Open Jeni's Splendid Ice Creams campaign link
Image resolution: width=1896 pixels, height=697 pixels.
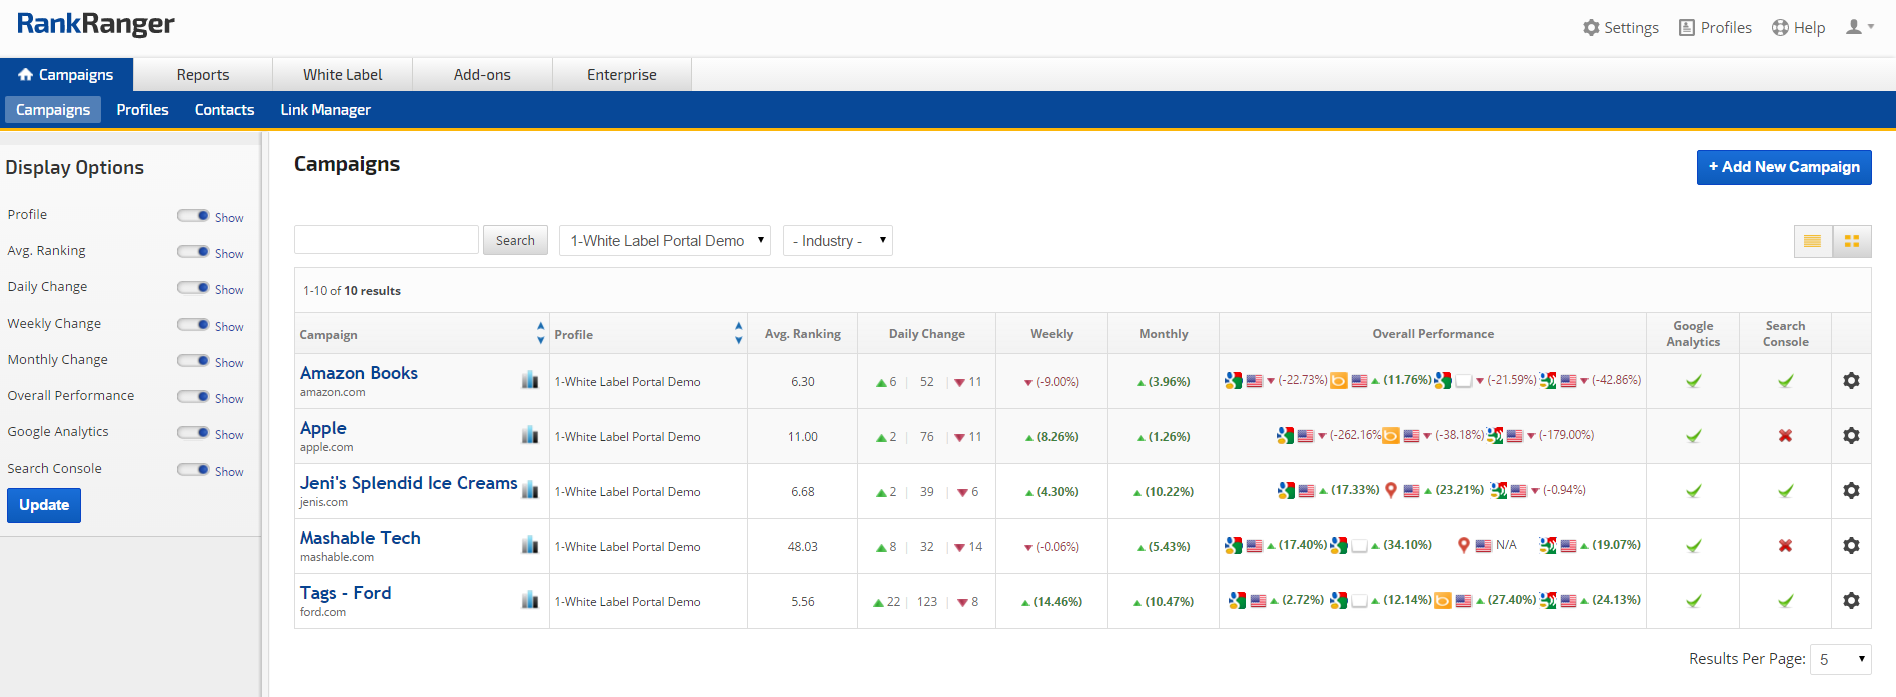click(408, 483)
